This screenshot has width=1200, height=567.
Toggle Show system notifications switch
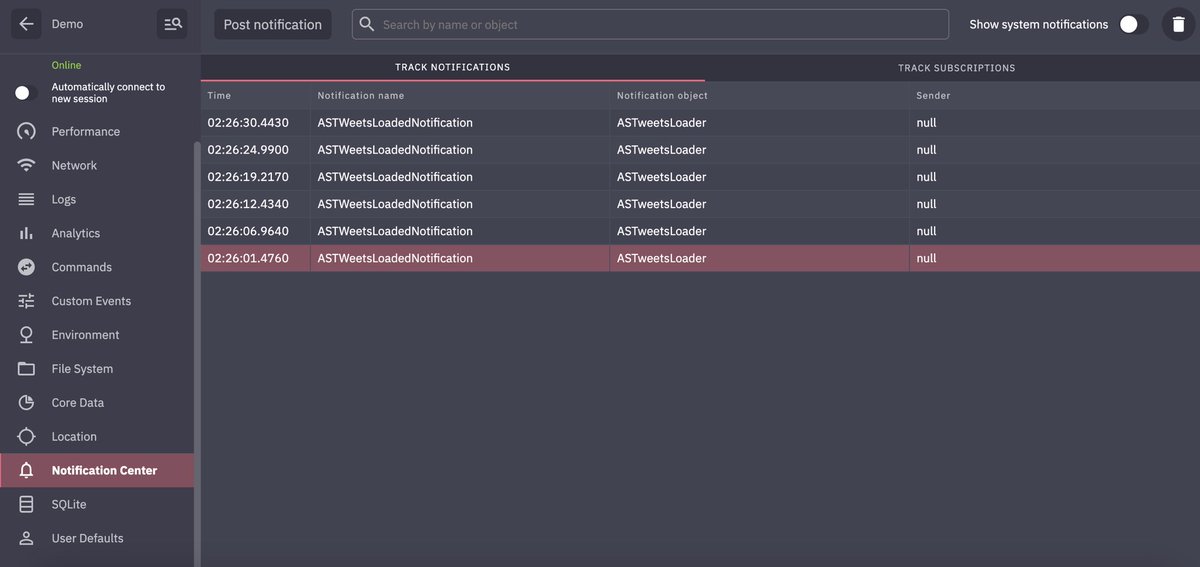point(1133,24)
